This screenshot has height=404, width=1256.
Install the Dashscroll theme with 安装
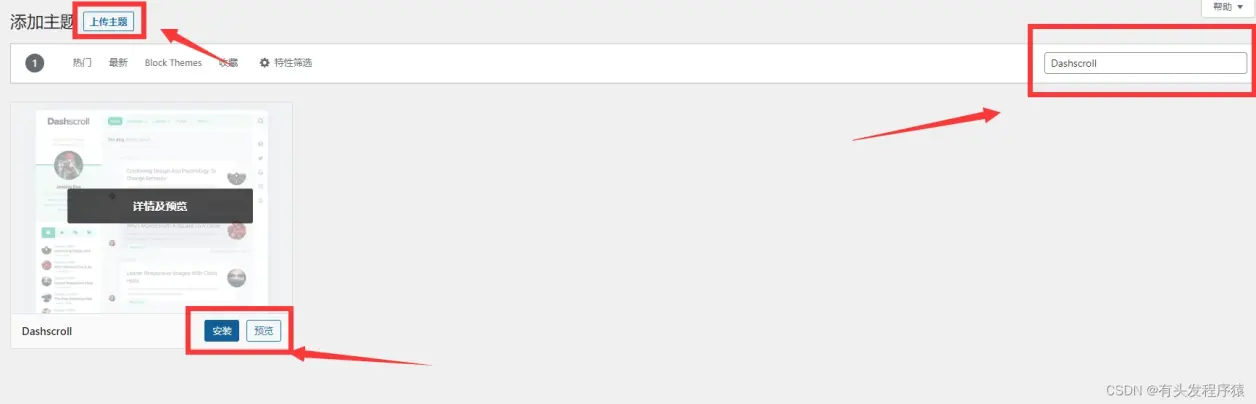pyautogui.click(x=222, y=331)
